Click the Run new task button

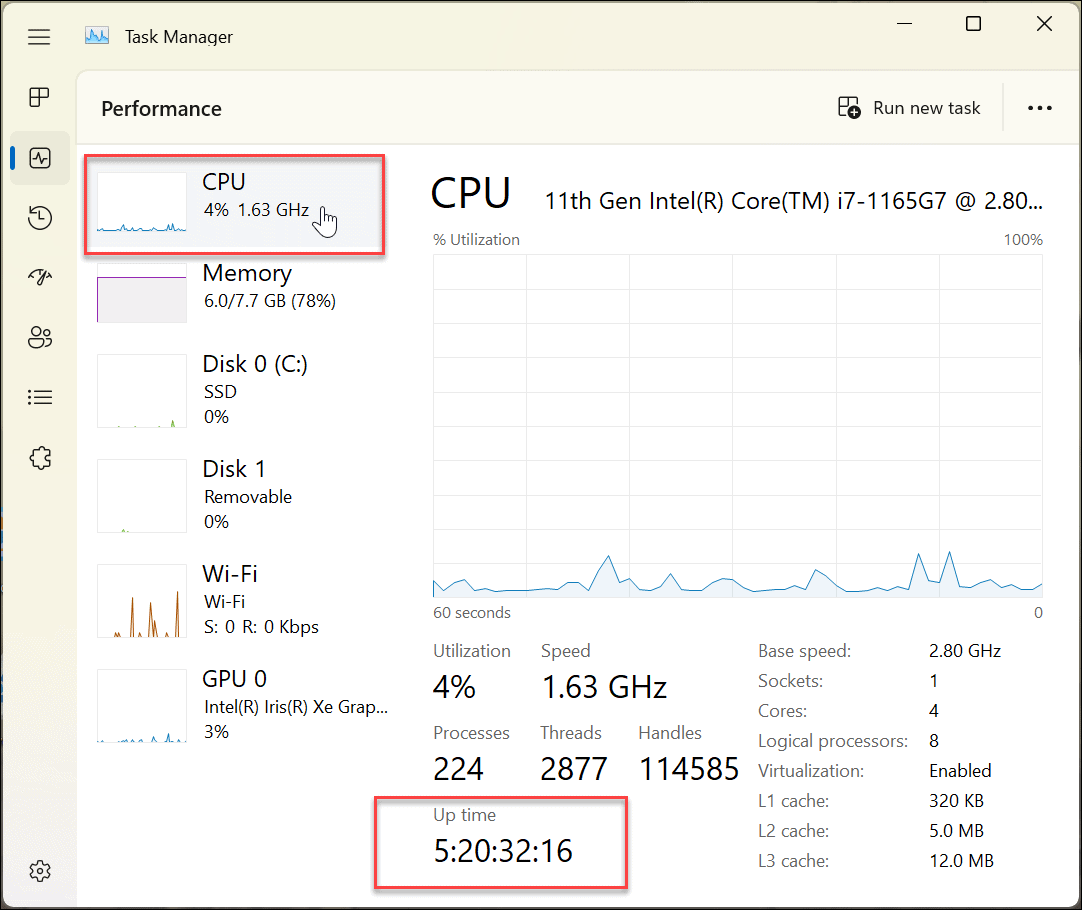tap(908, 108)
